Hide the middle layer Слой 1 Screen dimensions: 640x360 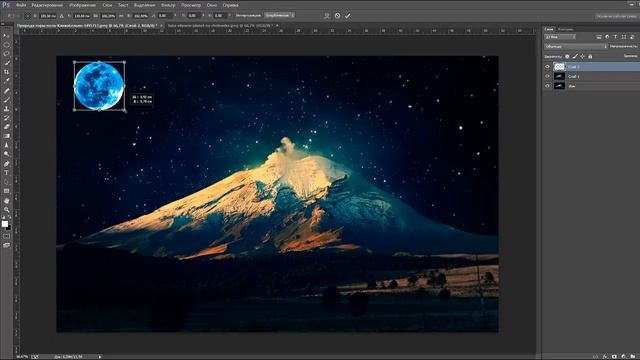tap(547, 76)
